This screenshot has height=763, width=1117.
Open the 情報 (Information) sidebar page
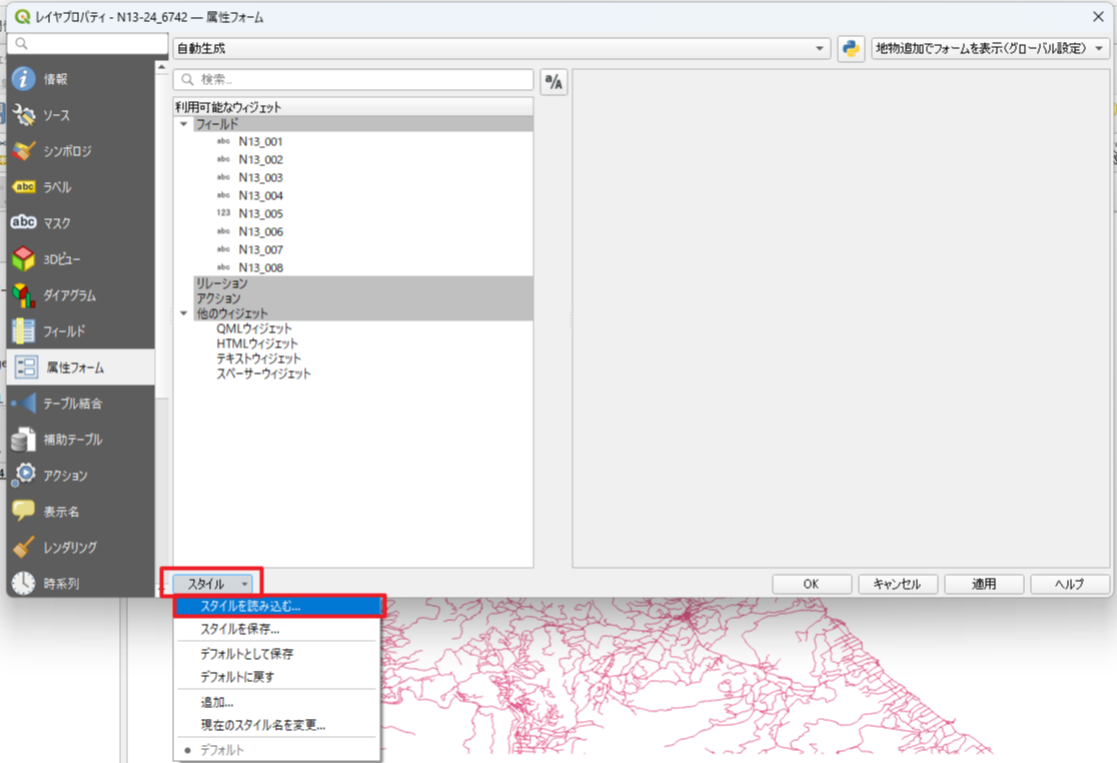pos(55,79)
